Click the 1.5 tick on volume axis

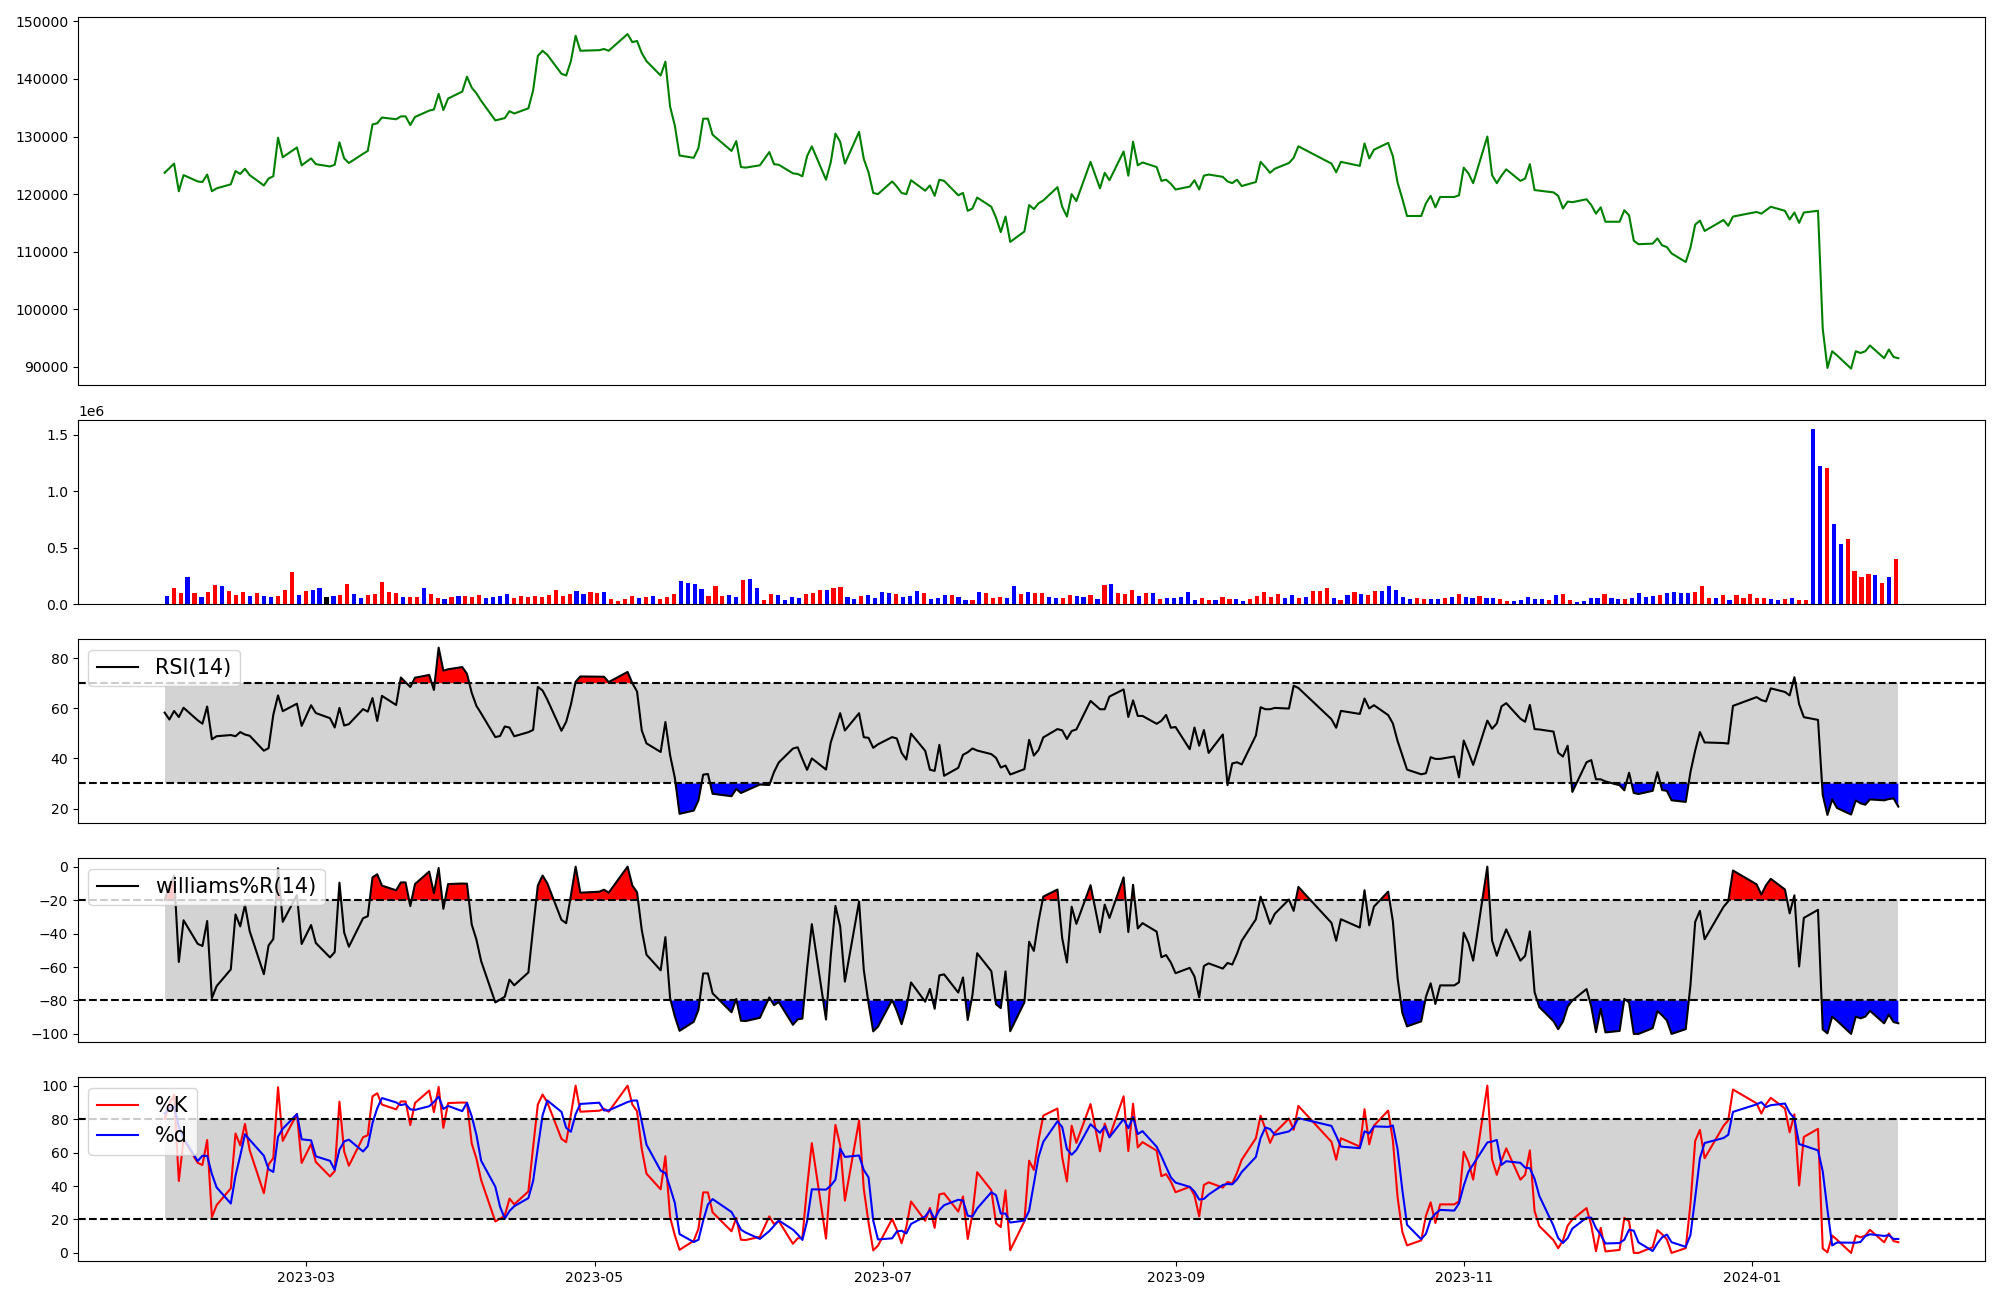point(57,435)
